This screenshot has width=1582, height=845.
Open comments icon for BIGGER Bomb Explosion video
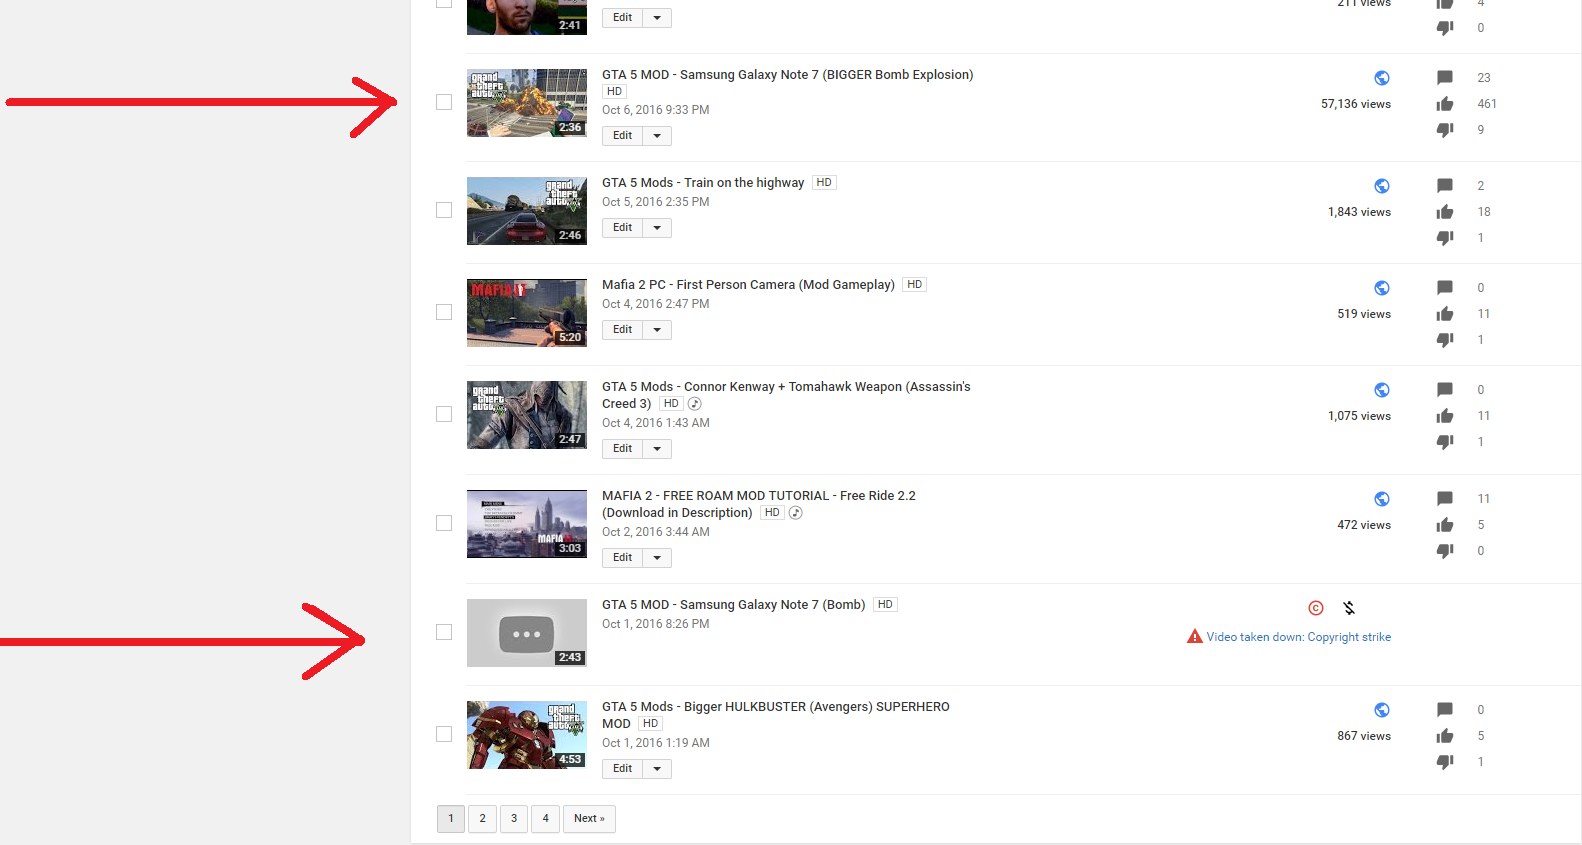pos(1445,78)
